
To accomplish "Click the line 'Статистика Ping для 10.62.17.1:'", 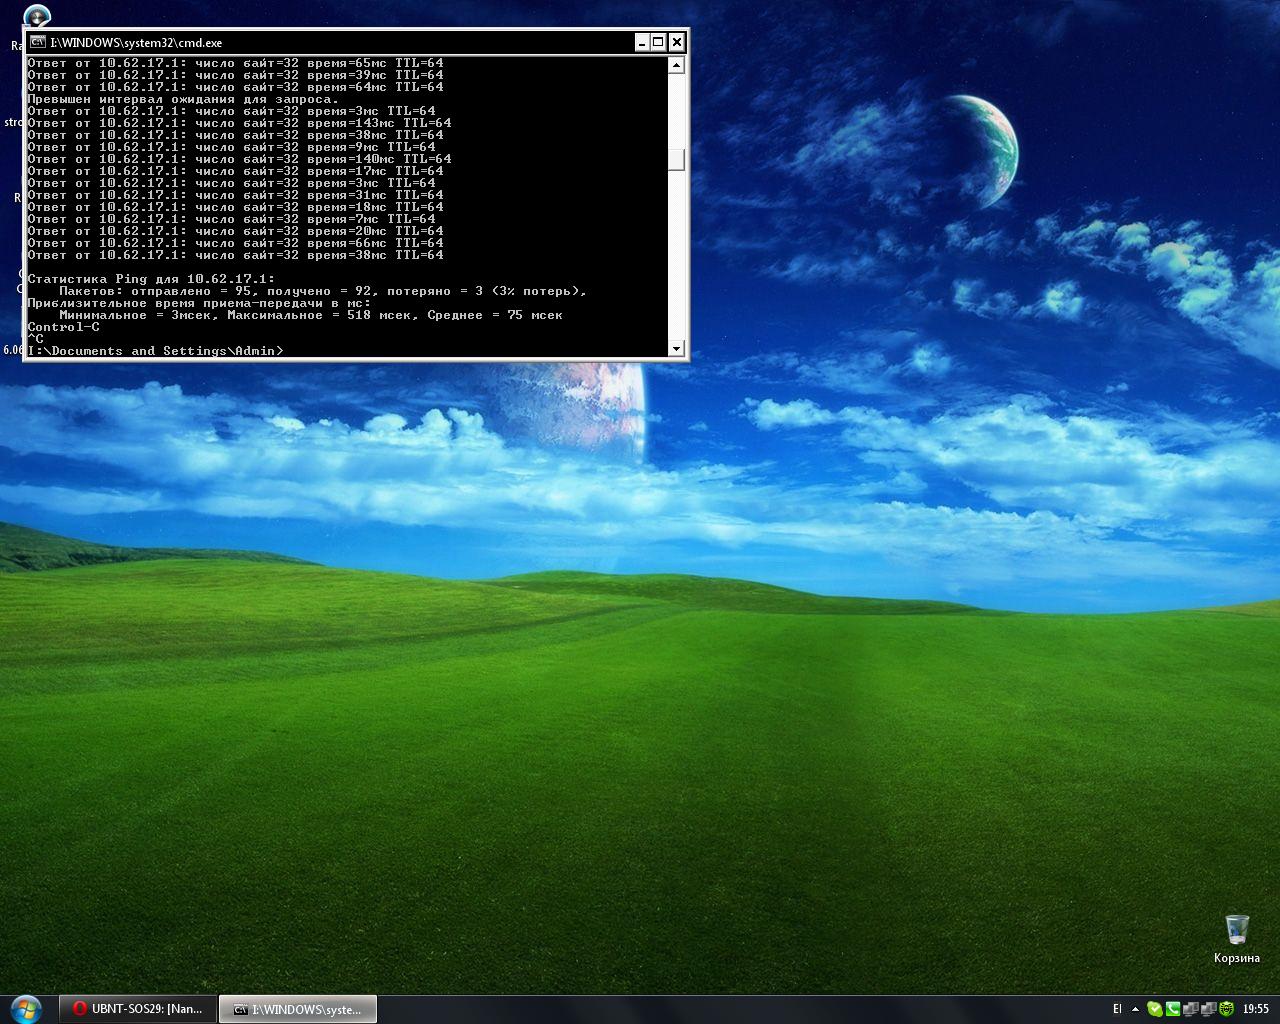I will pos(151,279).
